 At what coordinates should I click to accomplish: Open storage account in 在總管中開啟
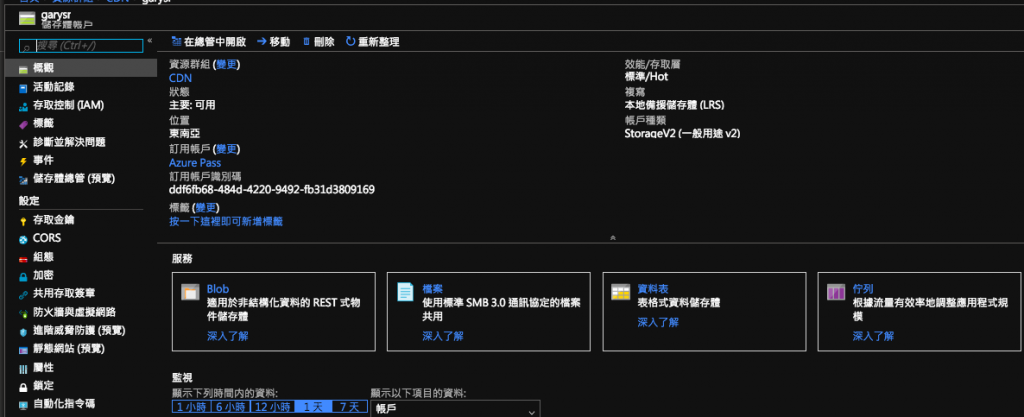[x=208, y=42]
